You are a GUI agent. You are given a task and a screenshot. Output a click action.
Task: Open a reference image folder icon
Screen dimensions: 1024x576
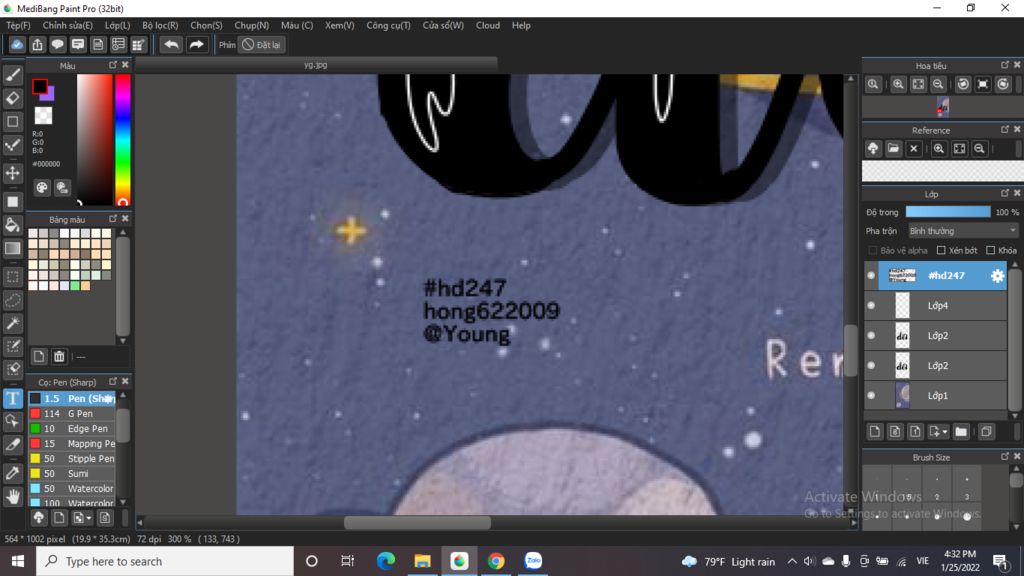coord(893,149)
